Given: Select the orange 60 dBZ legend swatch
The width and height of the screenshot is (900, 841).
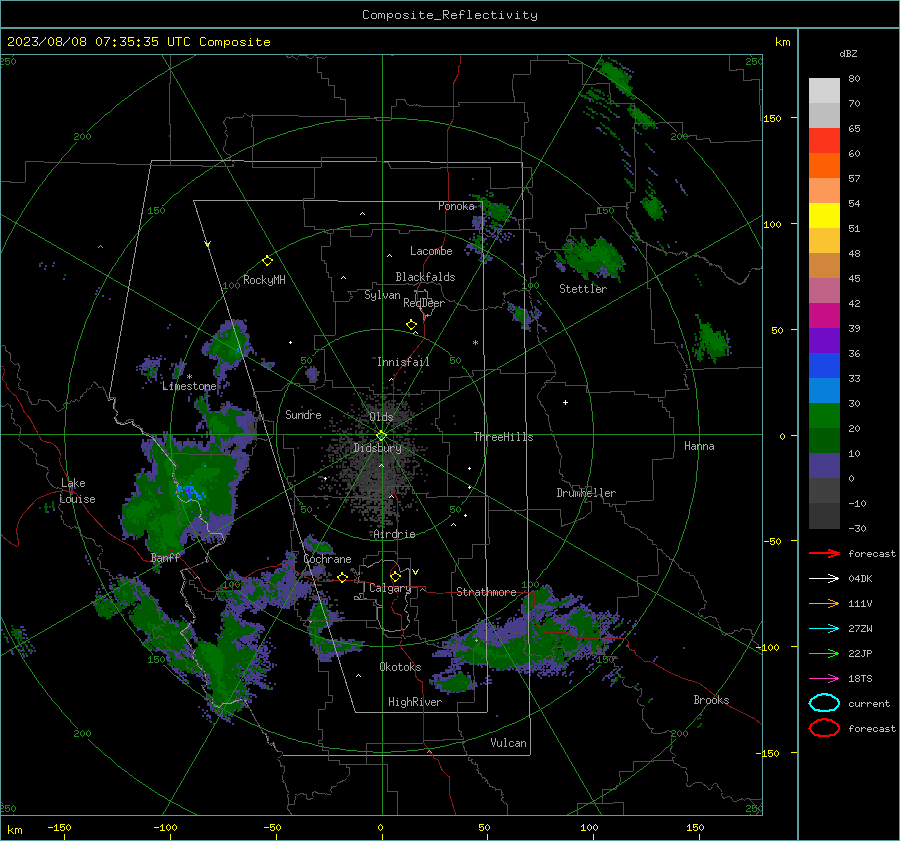Looking at the screenshot, I should (824, 166).
